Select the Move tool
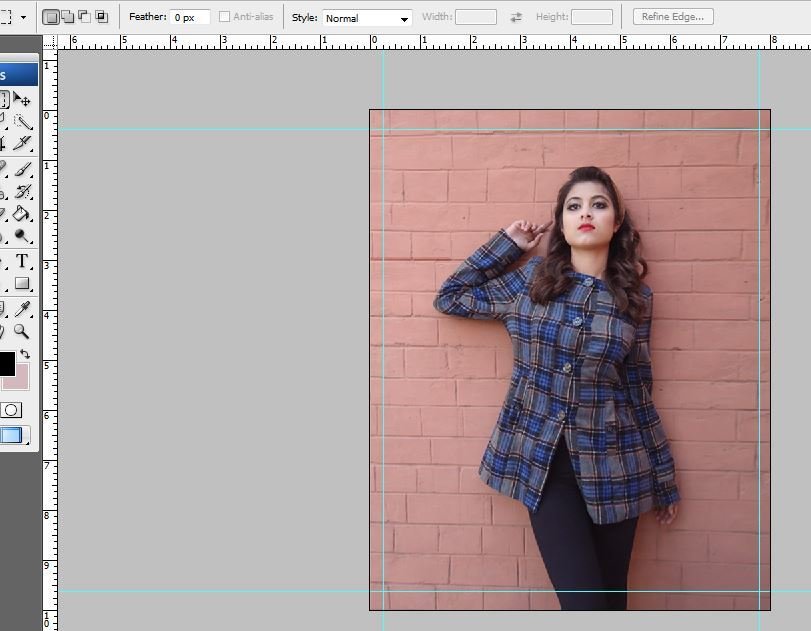 point(22,100)
